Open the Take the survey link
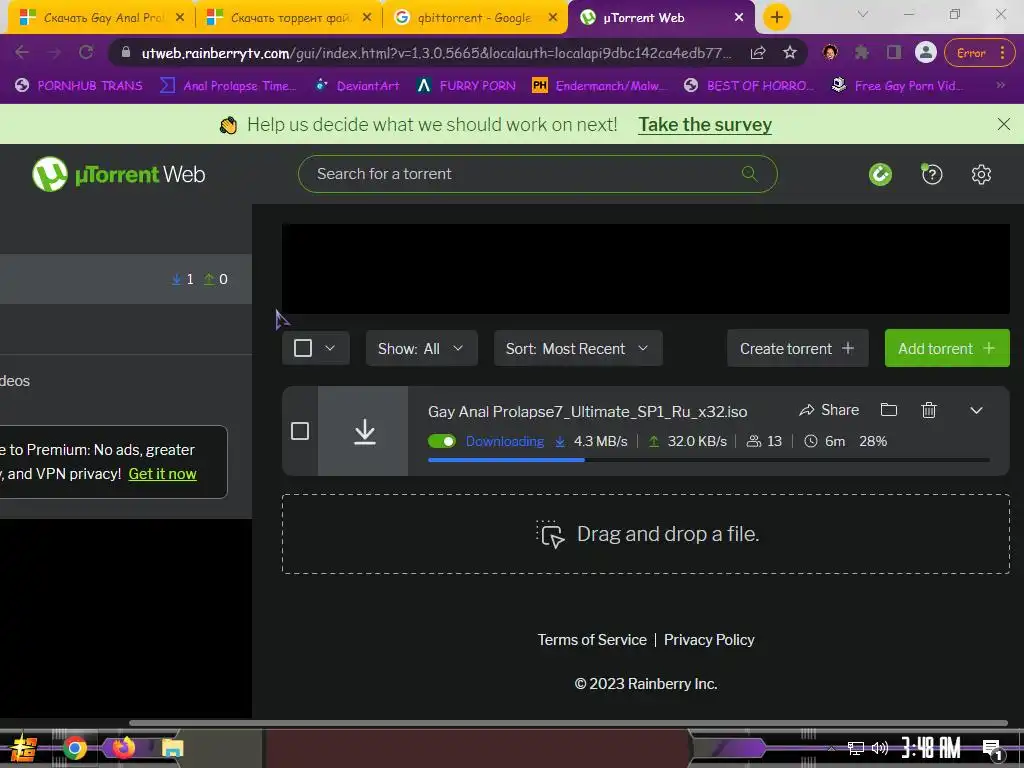 705,125
